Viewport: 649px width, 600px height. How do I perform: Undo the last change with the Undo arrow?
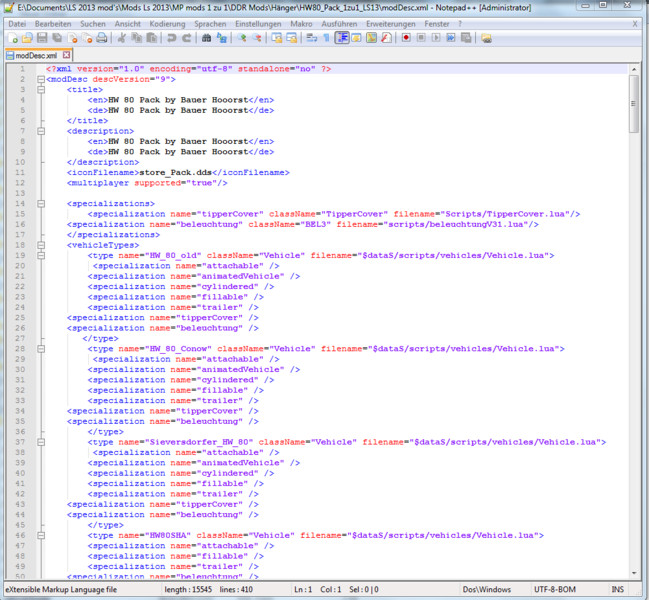point(171,38)
